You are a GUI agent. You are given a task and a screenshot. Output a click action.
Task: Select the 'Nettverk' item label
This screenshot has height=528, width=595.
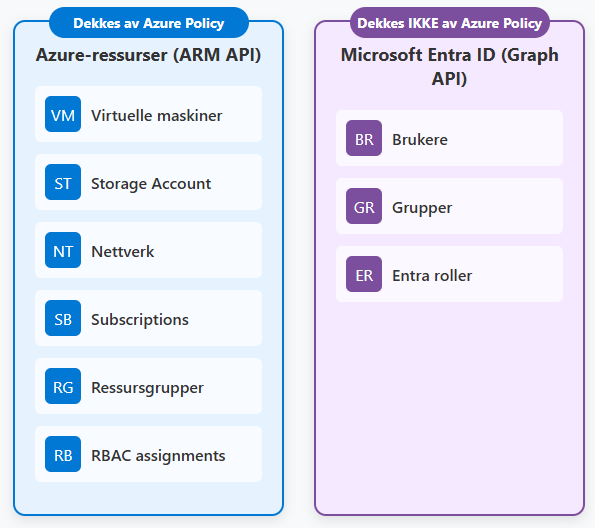[x=123, y=251]
